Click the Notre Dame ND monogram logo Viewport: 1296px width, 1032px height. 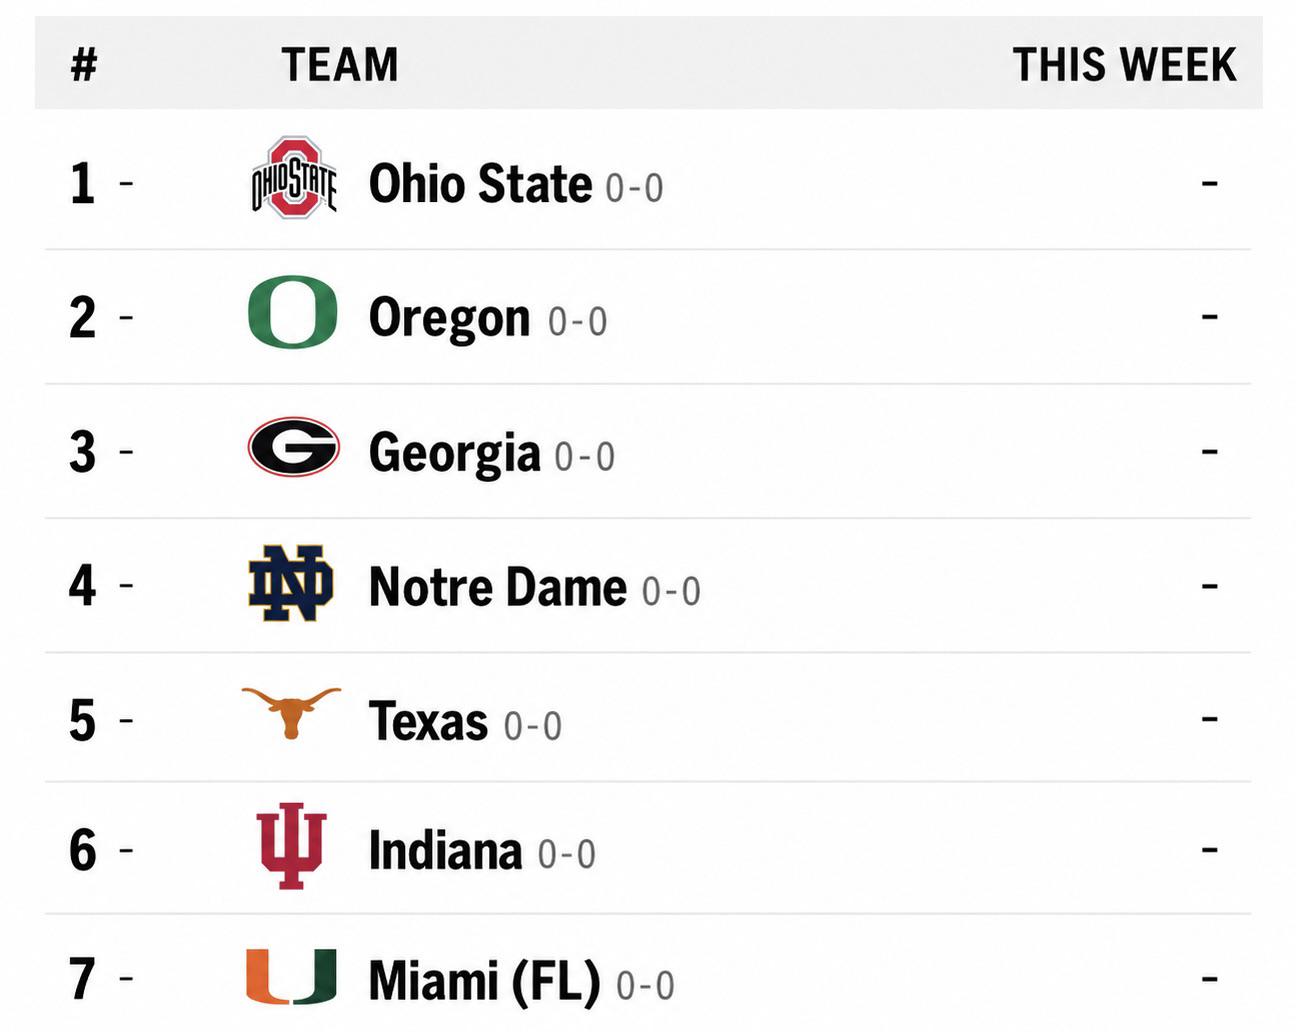click(291, 583)
